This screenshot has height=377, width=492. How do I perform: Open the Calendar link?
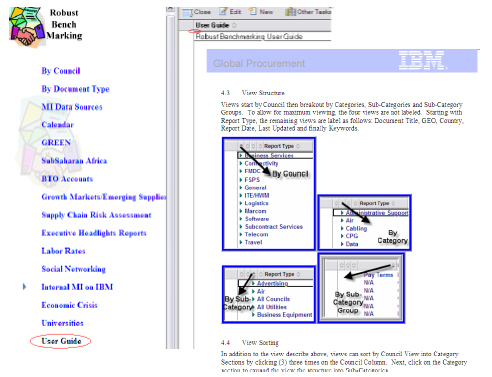tap(57, 125)
